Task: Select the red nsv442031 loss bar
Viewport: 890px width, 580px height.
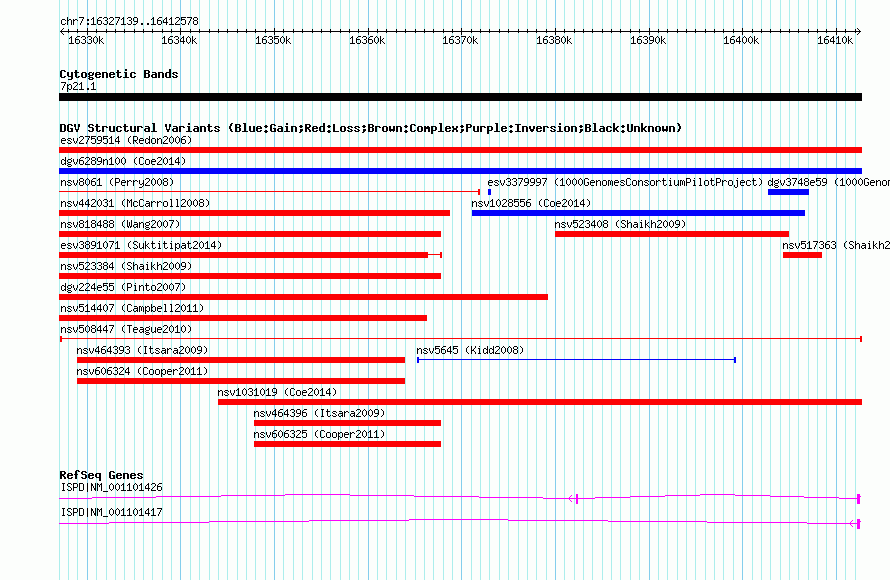Action: pyautogui.click(x=254, y=213)
